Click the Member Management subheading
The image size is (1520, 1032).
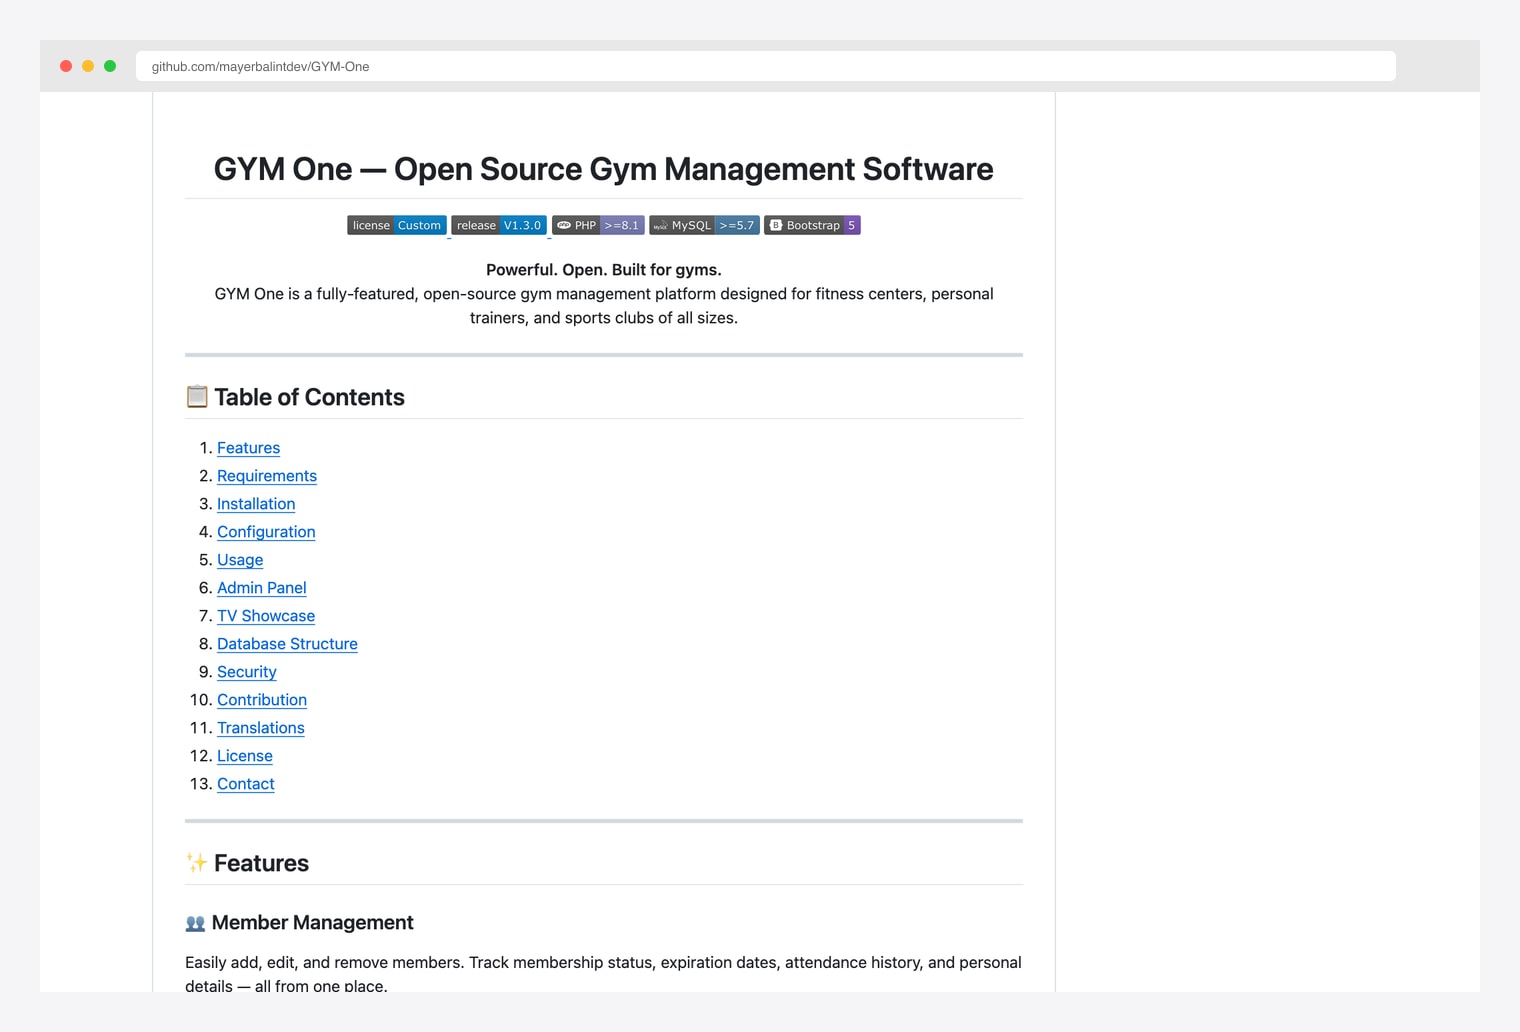(x=312, y=923)
